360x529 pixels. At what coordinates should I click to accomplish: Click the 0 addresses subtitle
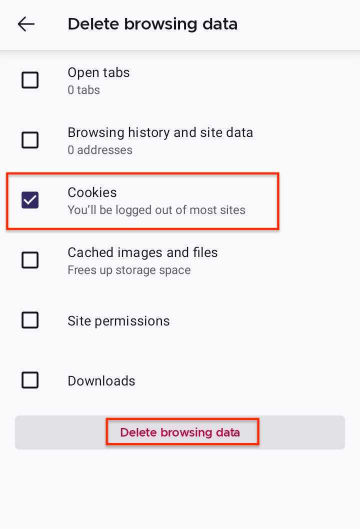100,150
